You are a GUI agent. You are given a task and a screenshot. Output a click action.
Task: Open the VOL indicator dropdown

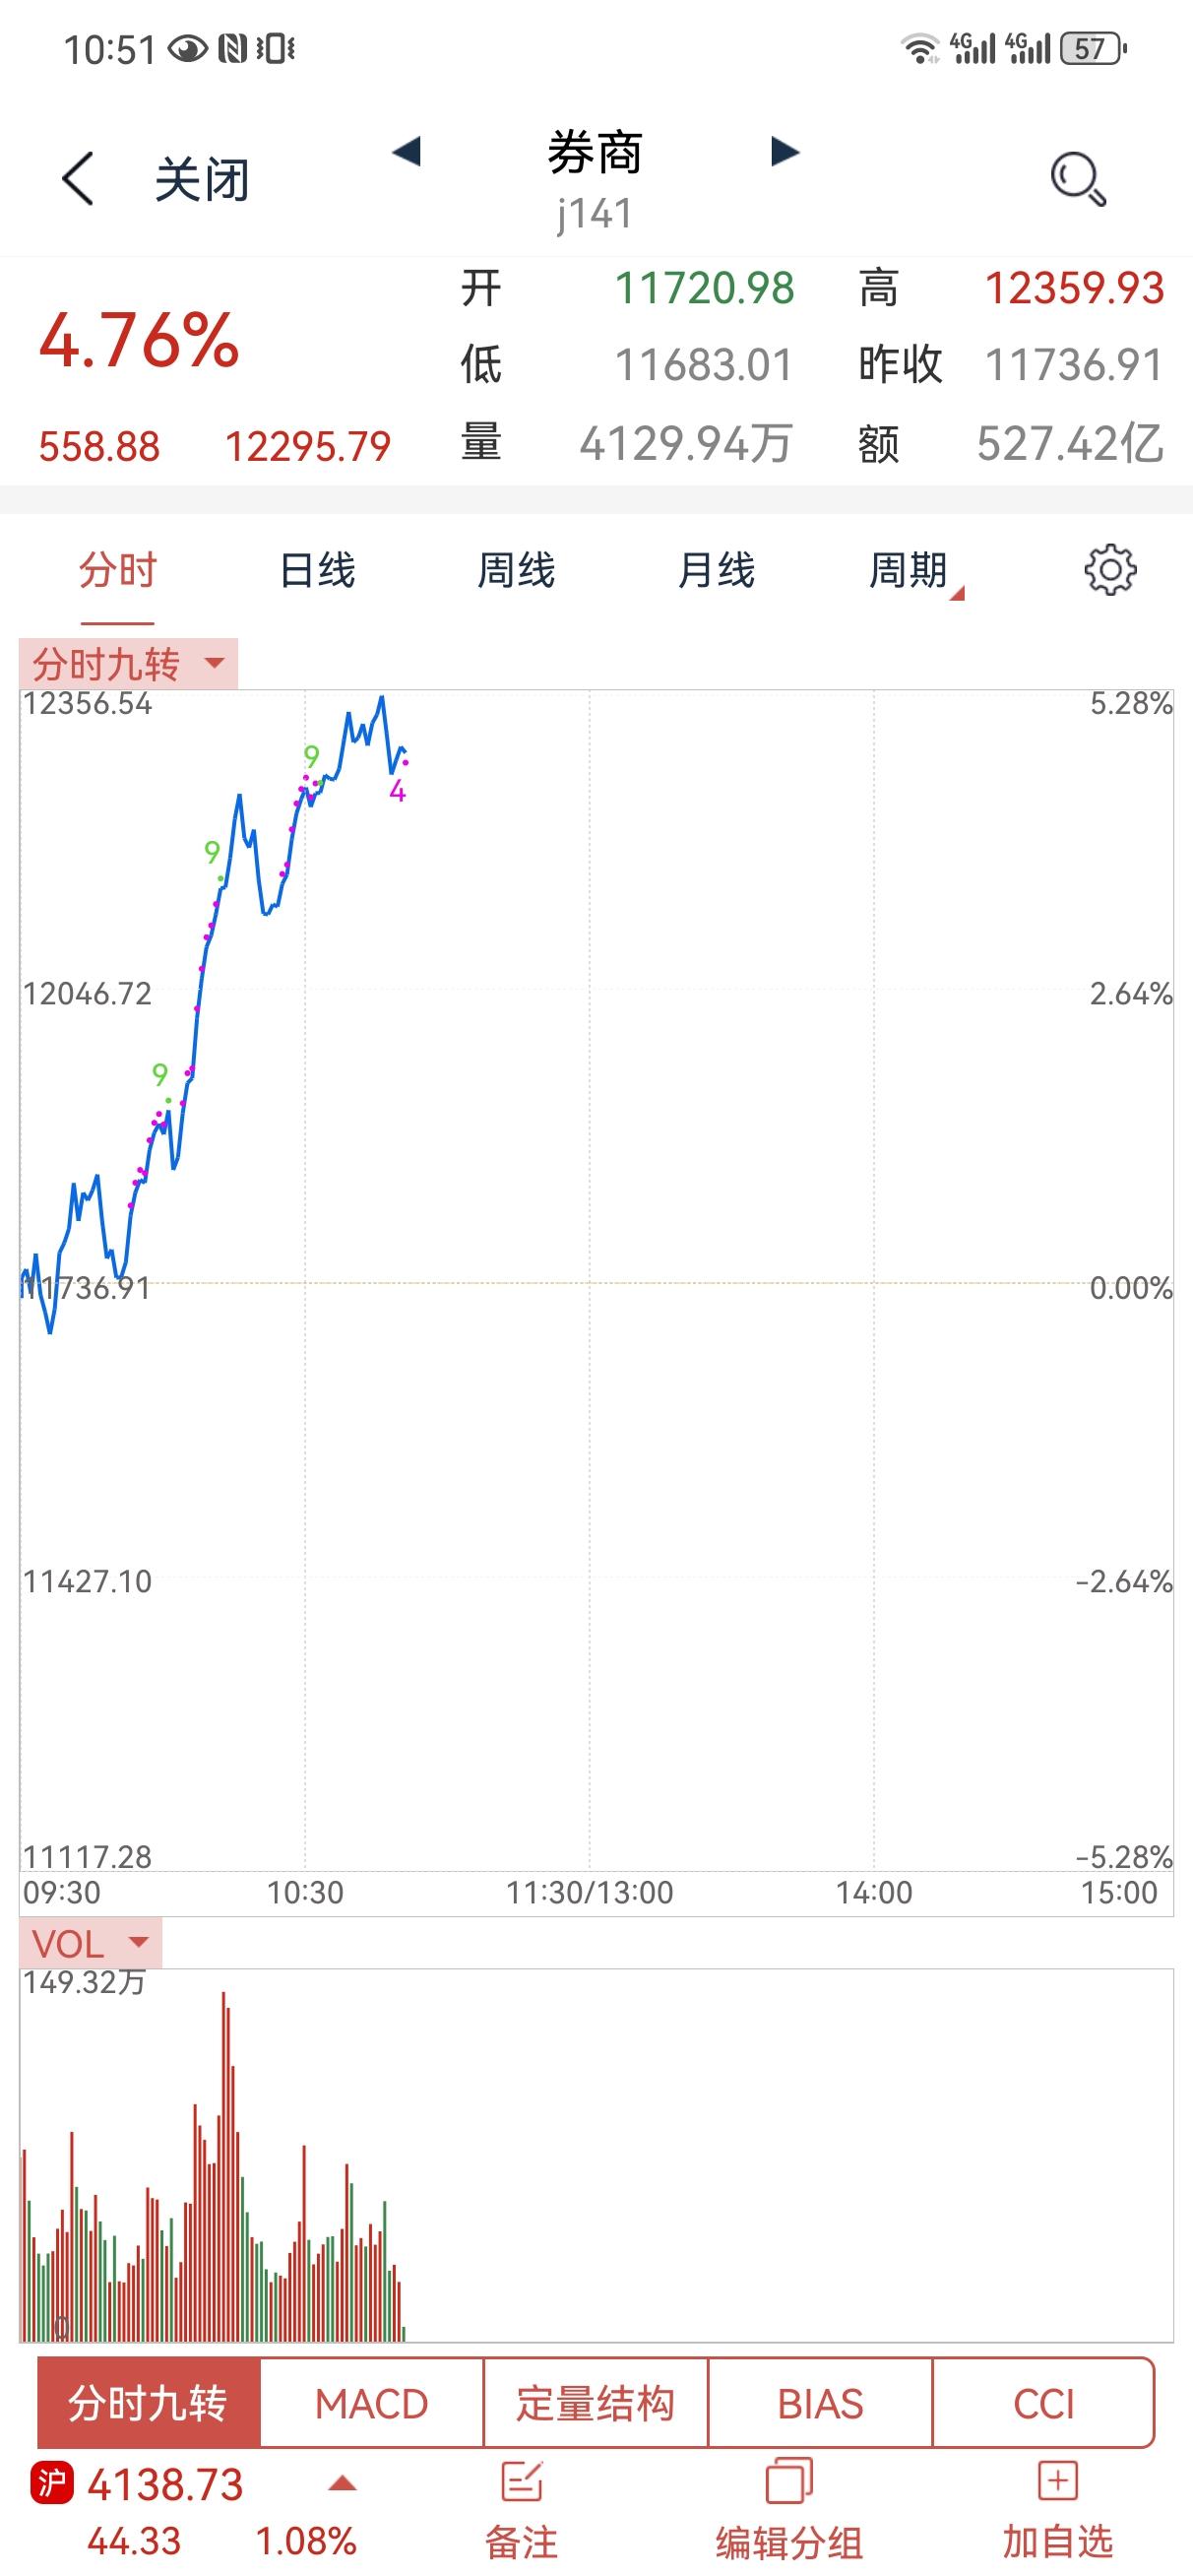(90, 1943)
